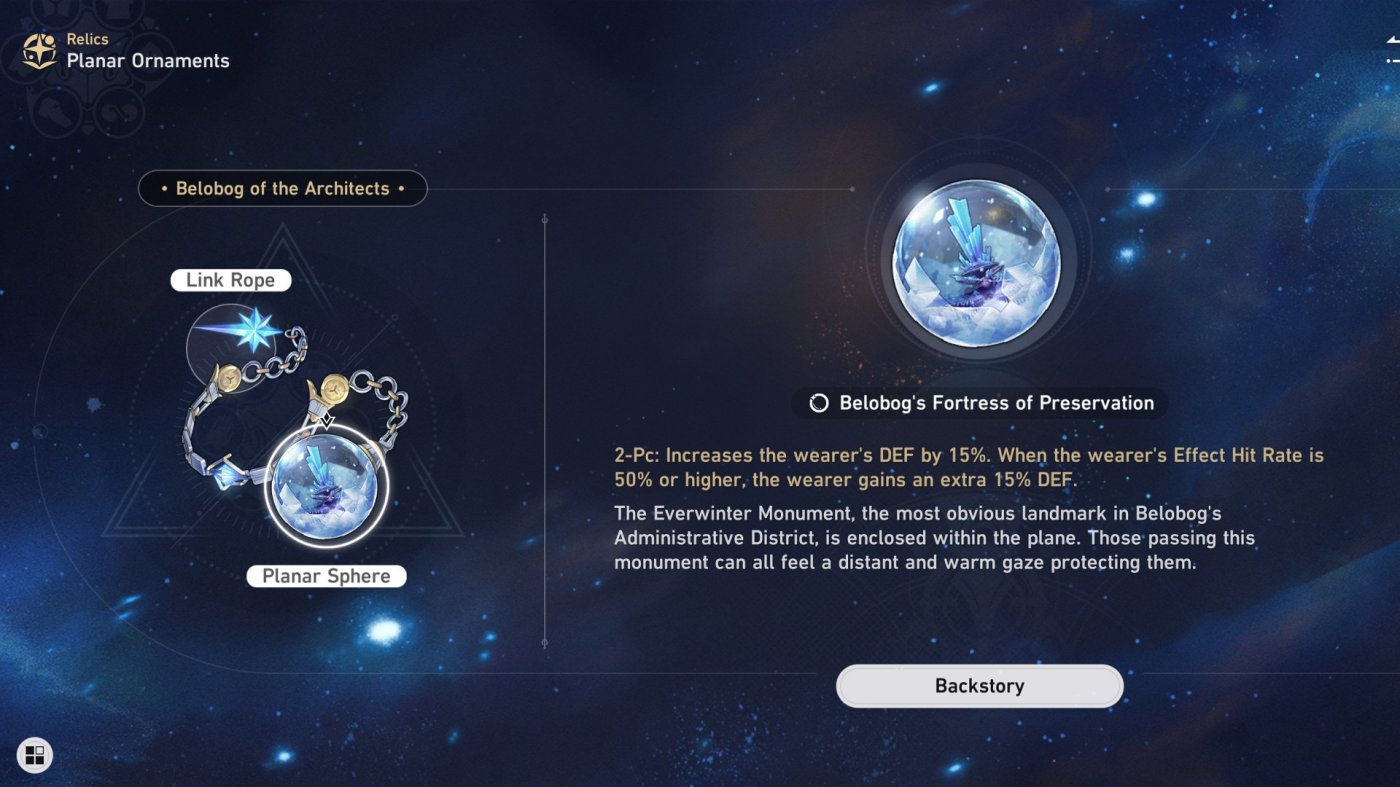Click the circle icon beside Belobog's Fortress title

click(819, 403)
